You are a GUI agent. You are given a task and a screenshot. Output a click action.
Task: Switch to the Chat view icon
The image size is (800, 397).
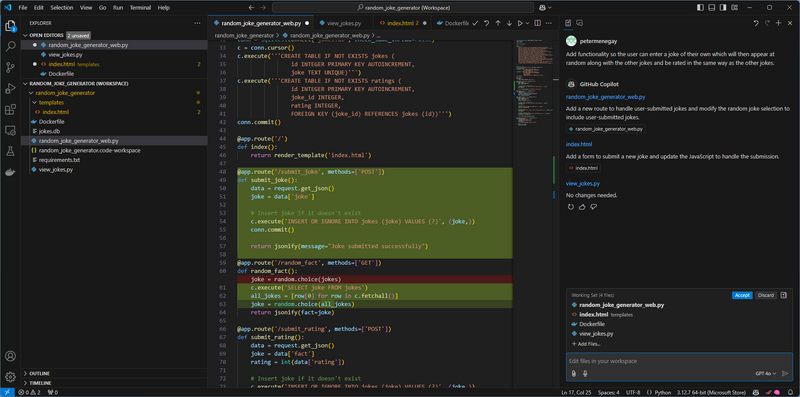(x=580, y=23)
